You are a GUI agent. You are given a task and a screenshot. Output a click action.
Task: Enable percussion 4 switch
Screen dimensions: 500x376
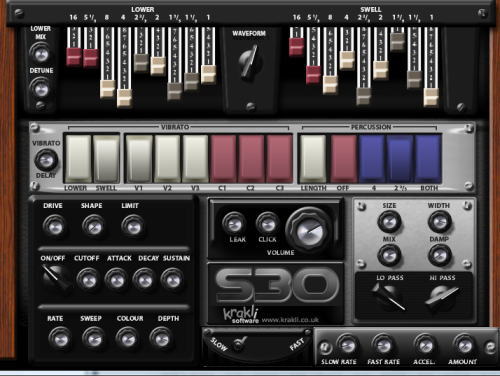click(372, 159)
